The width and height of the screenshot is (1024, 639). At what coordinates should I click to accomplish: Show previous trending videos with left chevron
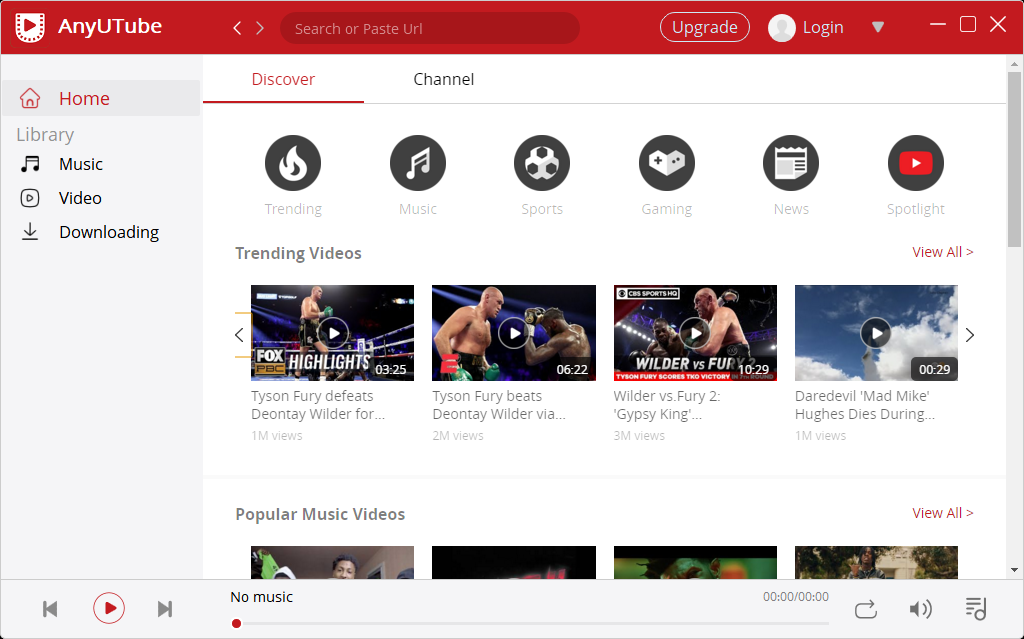(239, 335)
